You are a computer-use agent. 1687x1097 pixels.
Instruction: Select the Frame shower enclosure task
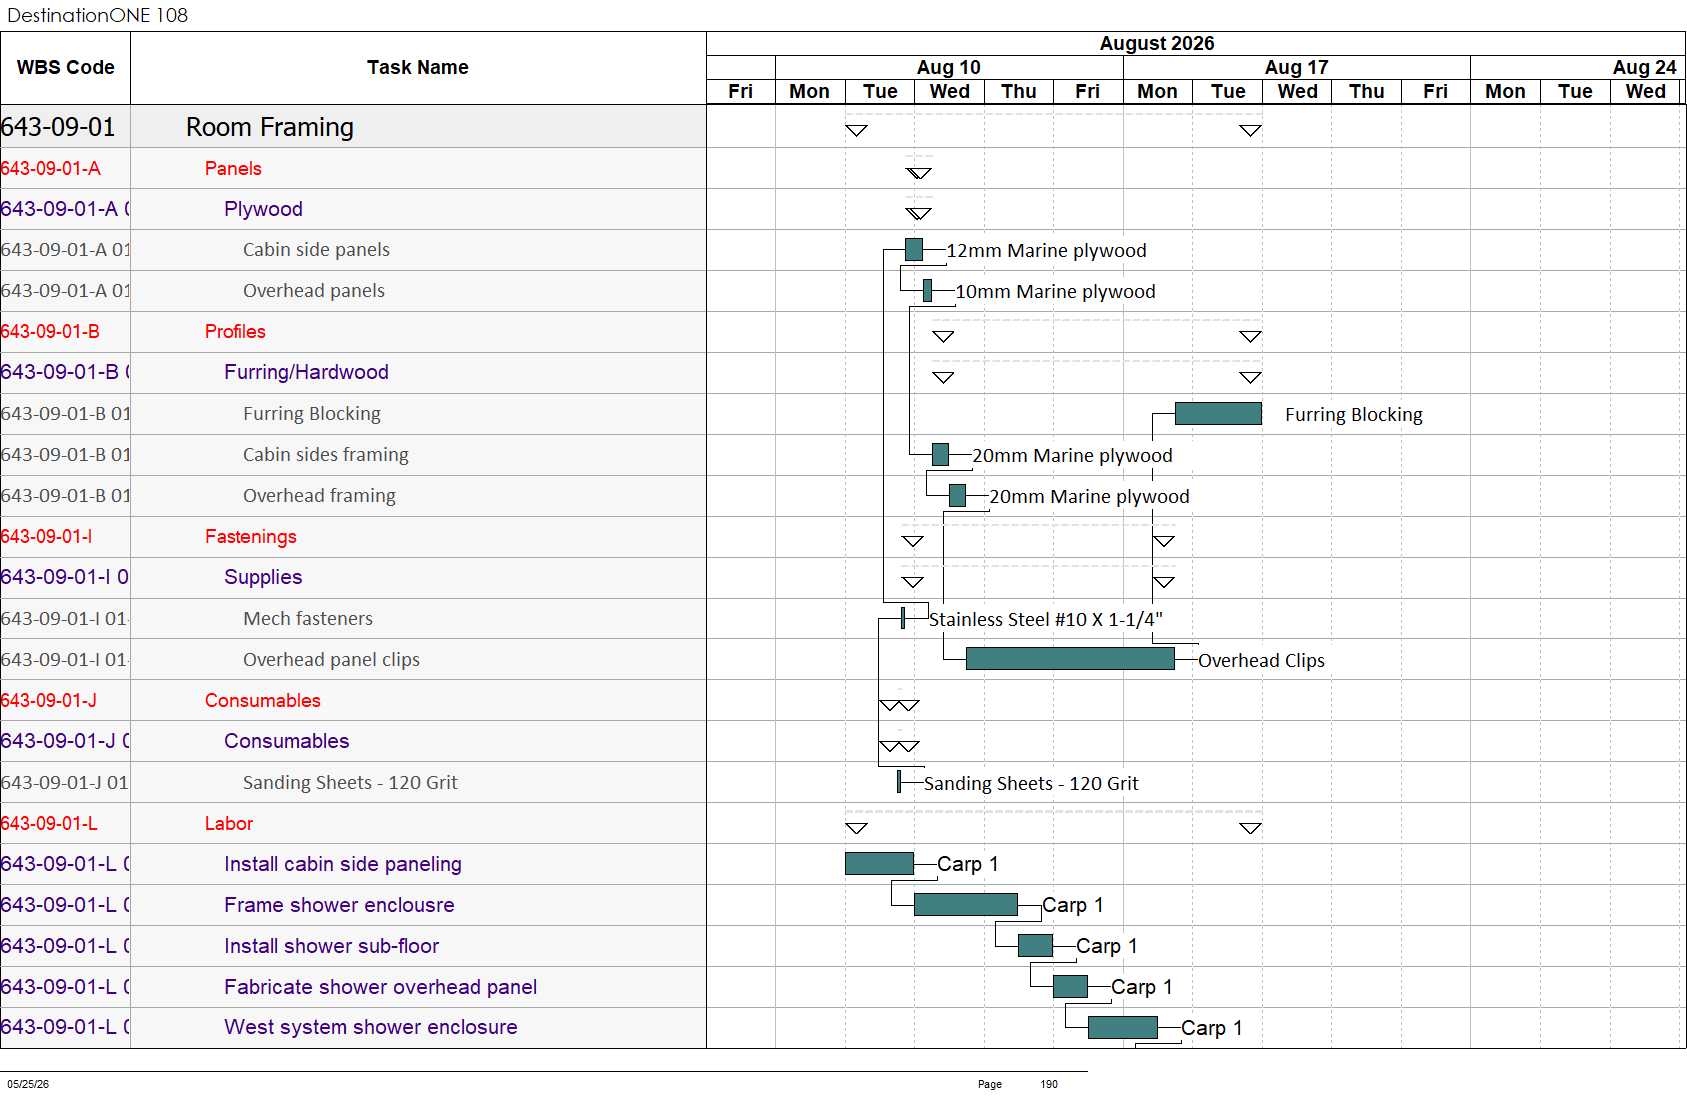tap(339, 905)
